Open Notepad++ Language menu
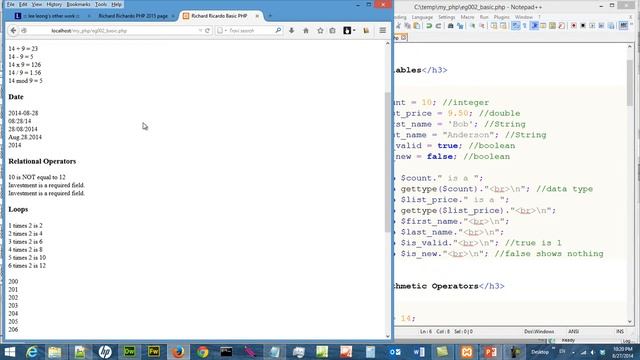Screen dimensions: 640x360 422,17
